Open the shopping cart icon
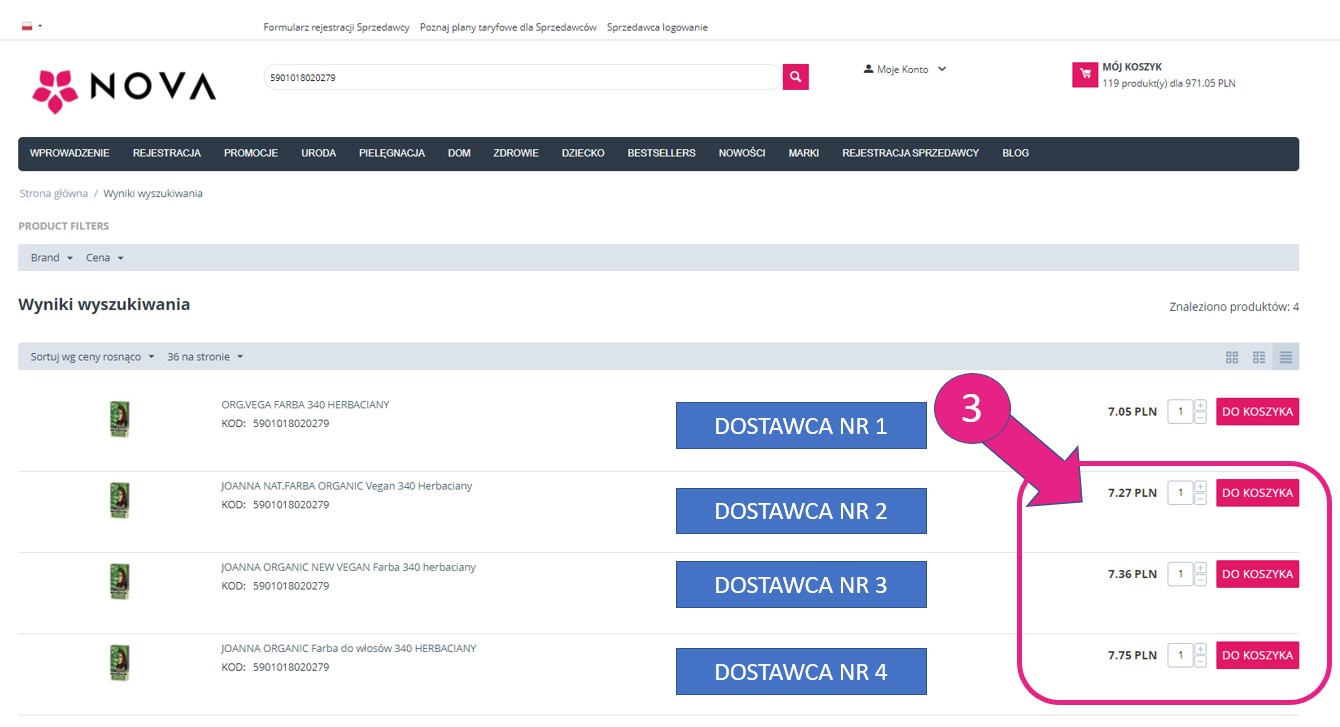The image size is (1340, 727). pos(1084,75)
